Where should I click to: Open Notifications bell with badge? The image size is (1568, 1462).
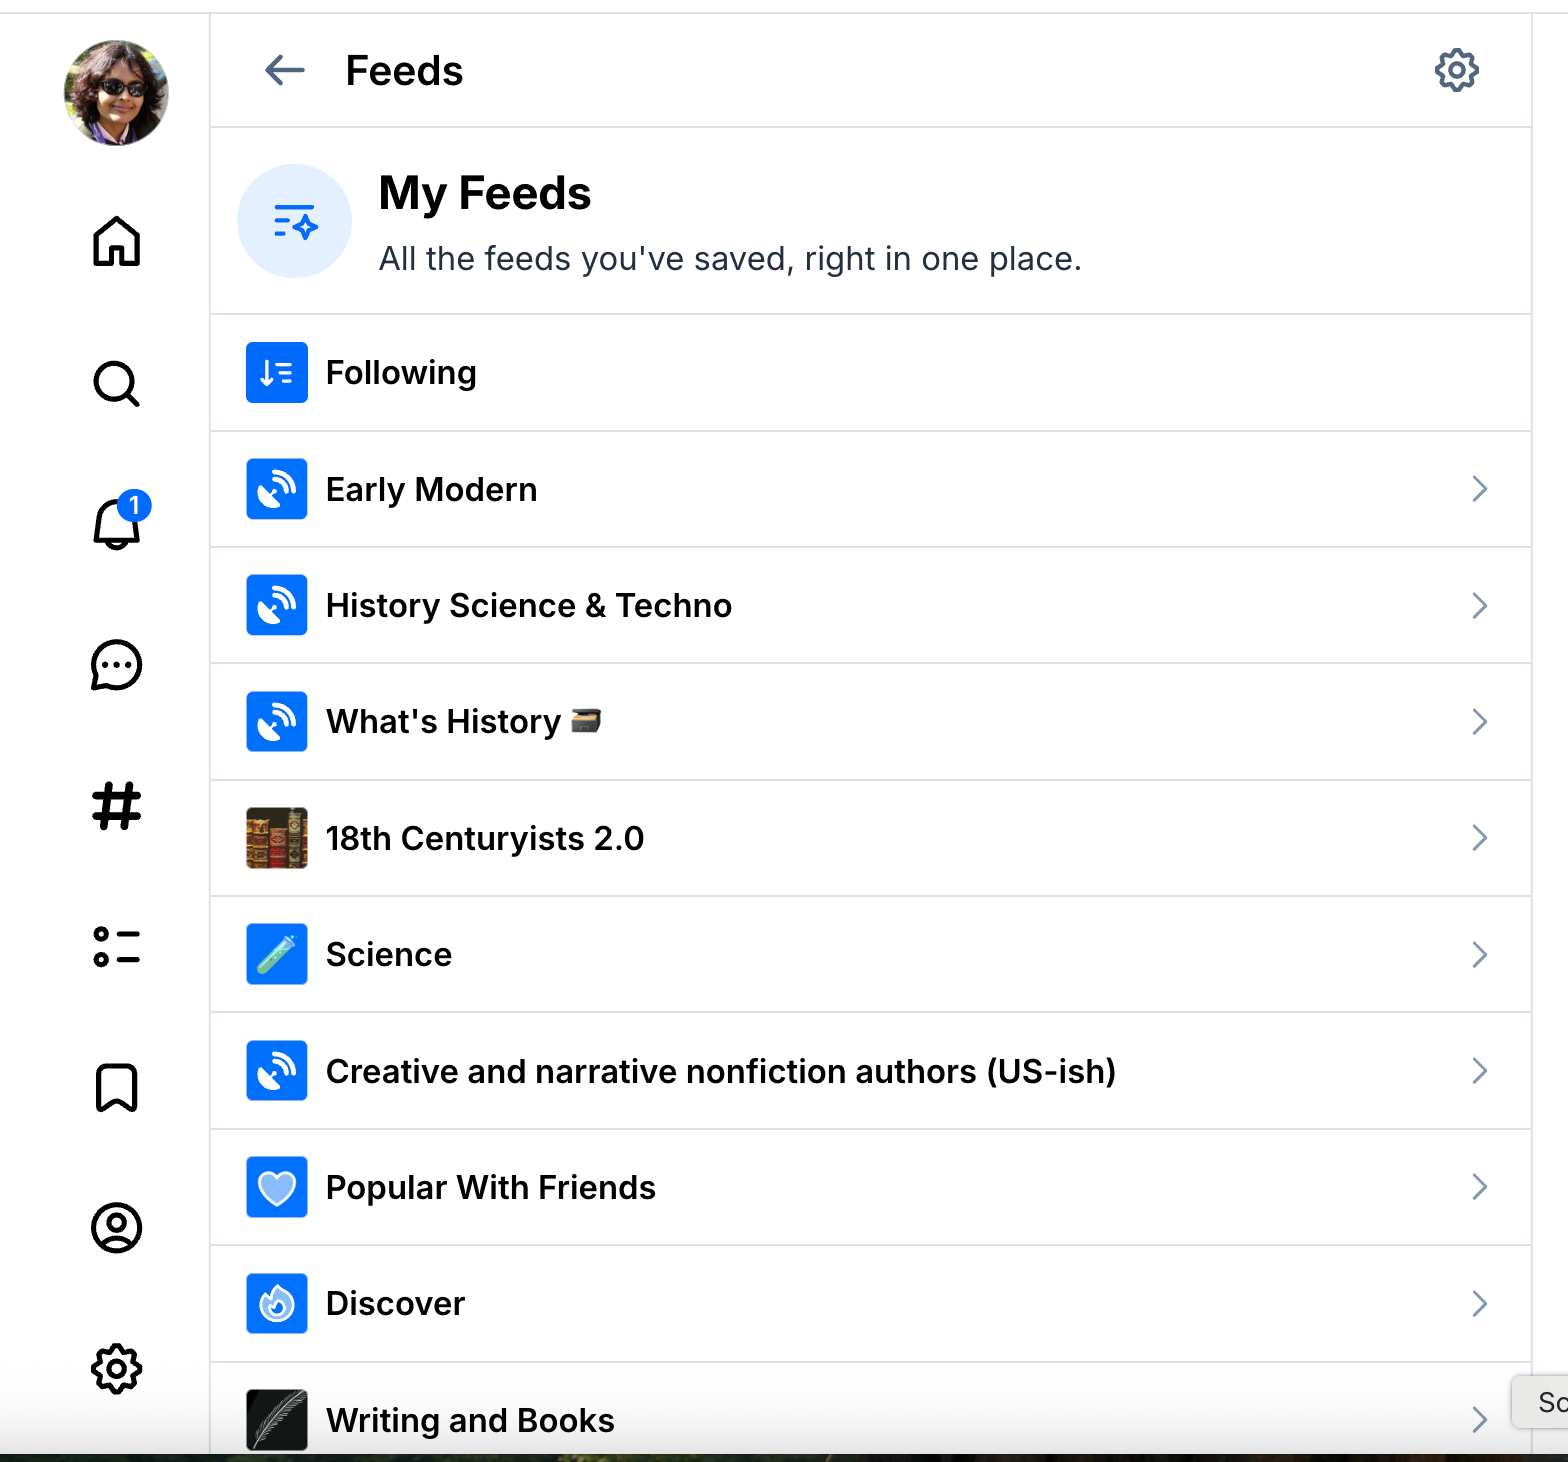pyautogui.click(x=117, y=523)
